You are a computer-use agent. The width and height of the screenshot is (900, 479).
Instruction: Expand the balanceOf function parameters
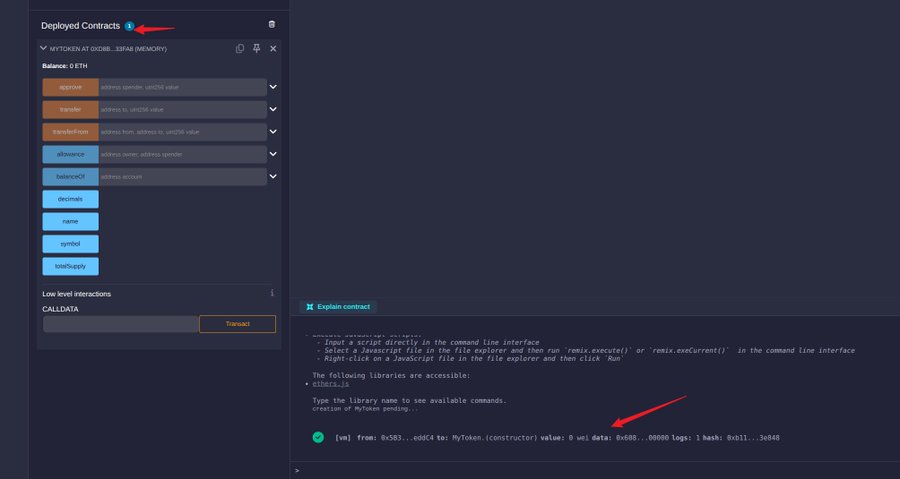coord(273,177)
